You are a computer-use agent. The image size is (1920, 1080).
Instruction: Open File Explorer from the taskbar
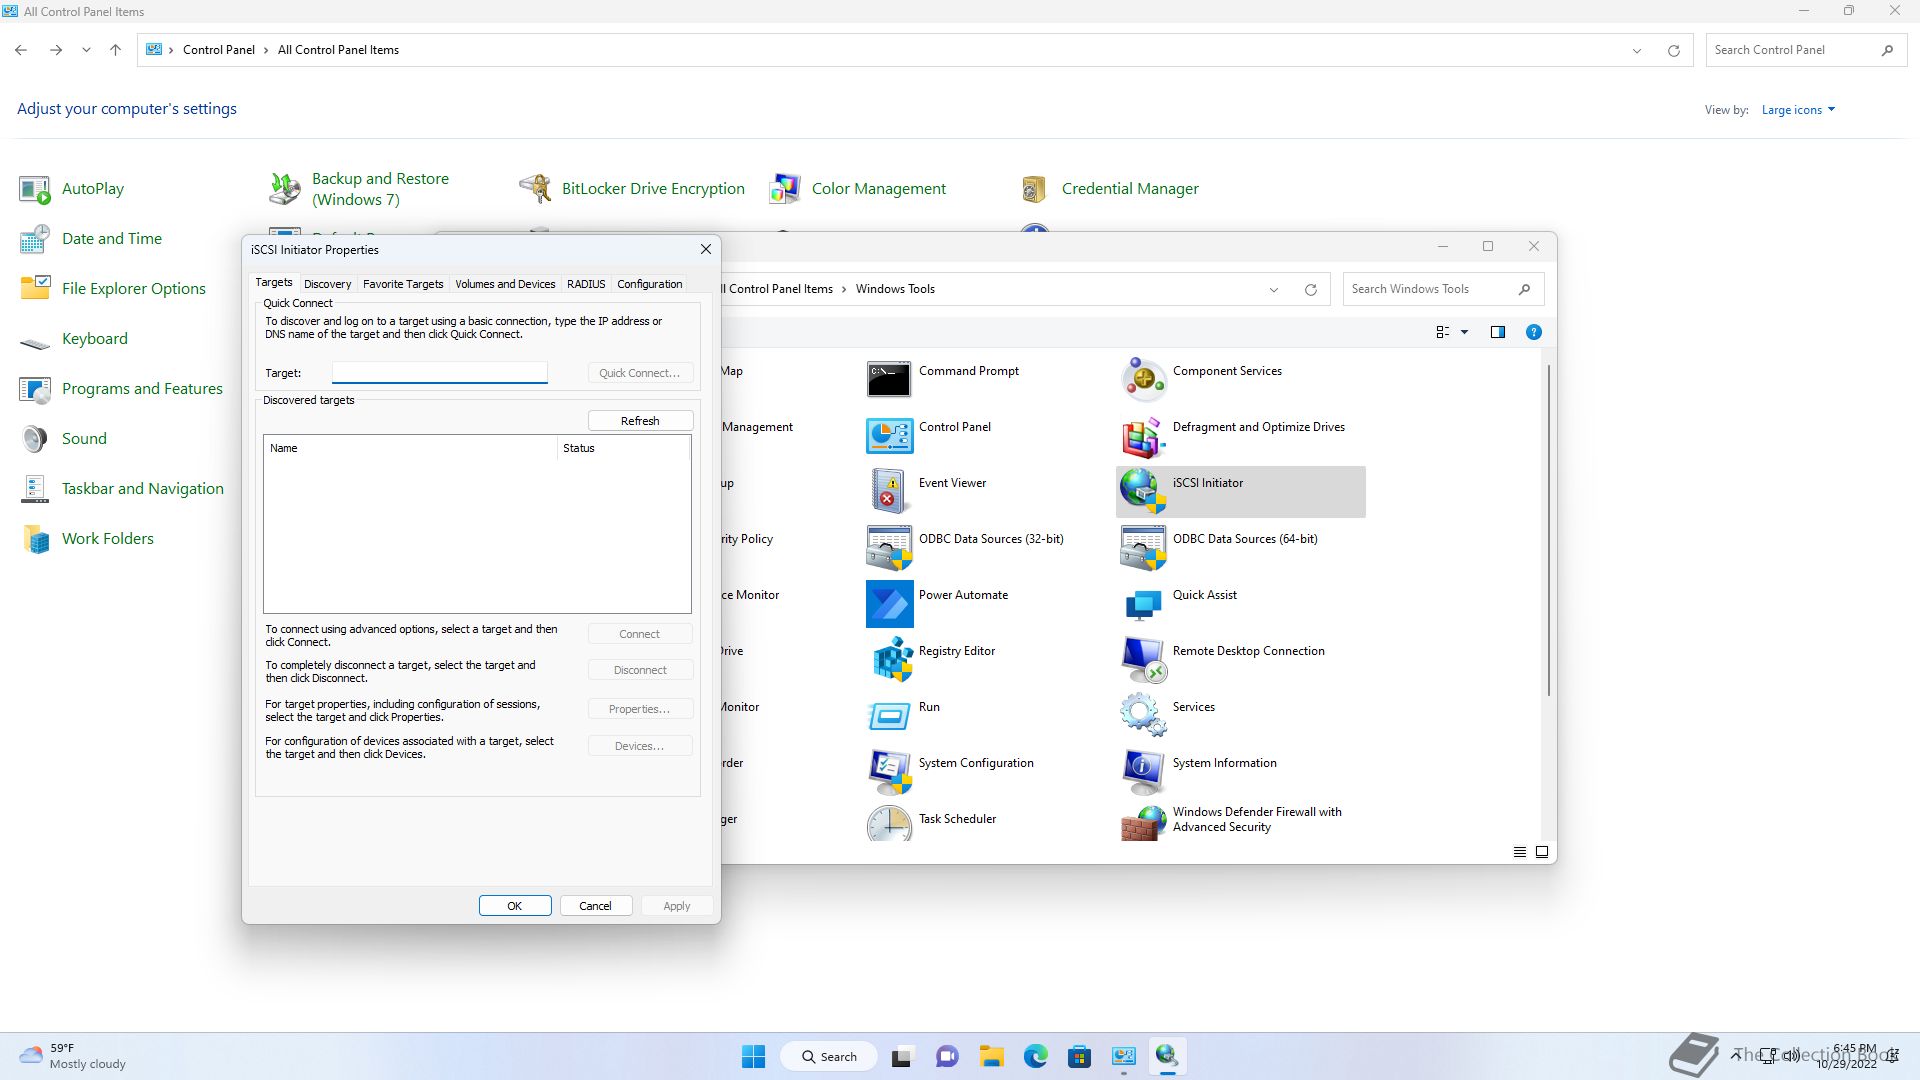point(991,1056)
